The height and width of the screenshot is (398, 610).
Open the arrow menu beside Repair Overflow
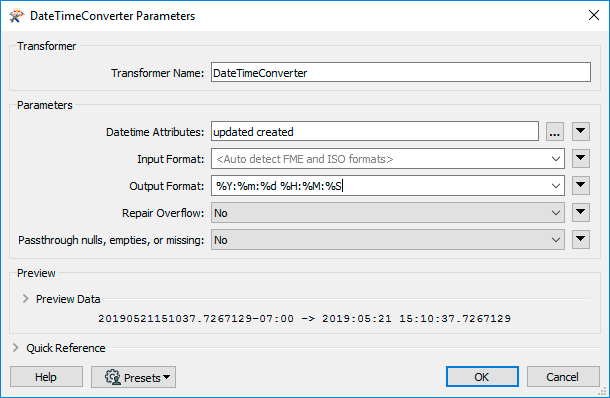pos(581,212)
